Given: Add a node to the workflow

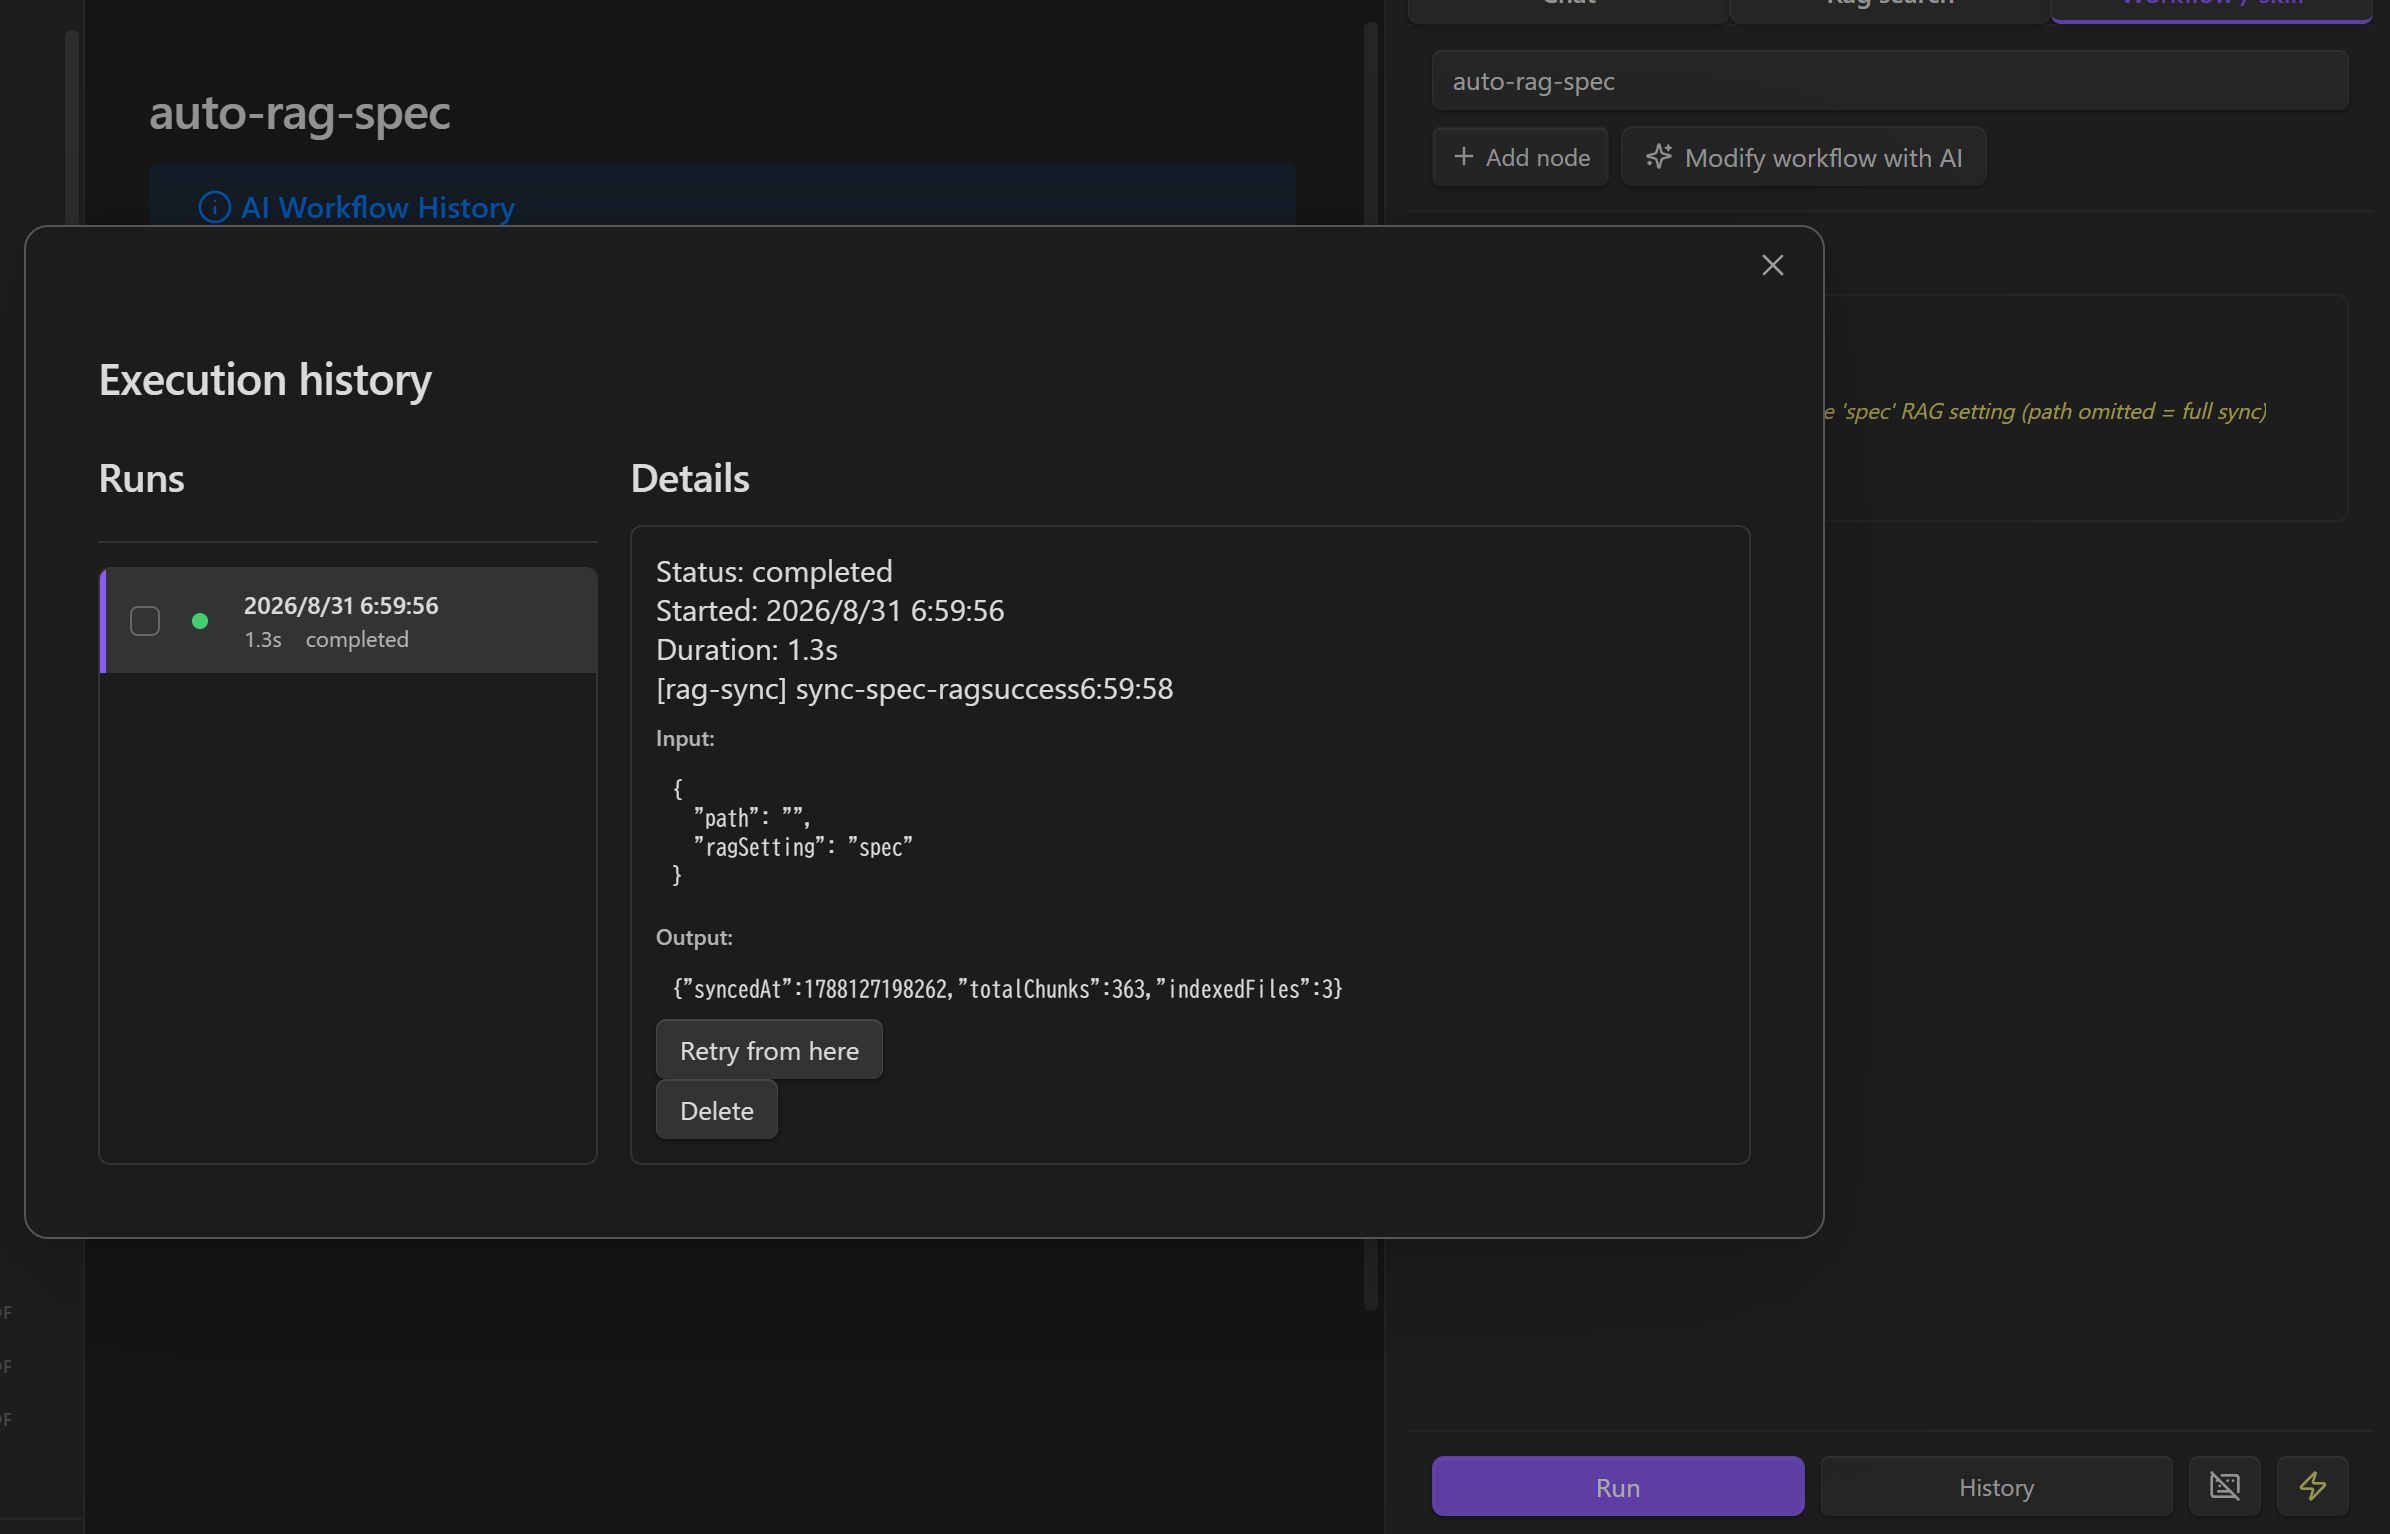Looking at the screenshot, I should tap(1520, 157).
